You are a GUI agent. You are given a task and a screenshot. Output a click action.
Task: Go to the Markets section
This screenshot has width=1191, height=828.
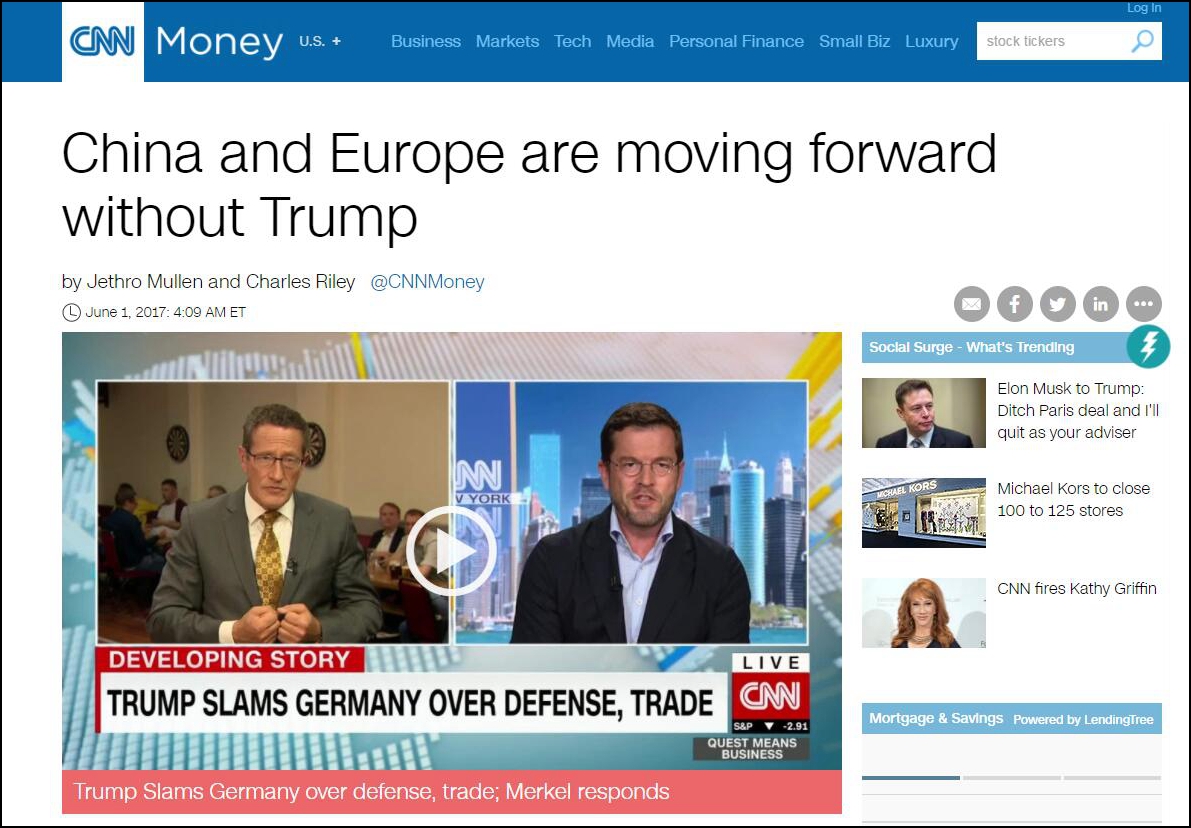tap(507, 41)
